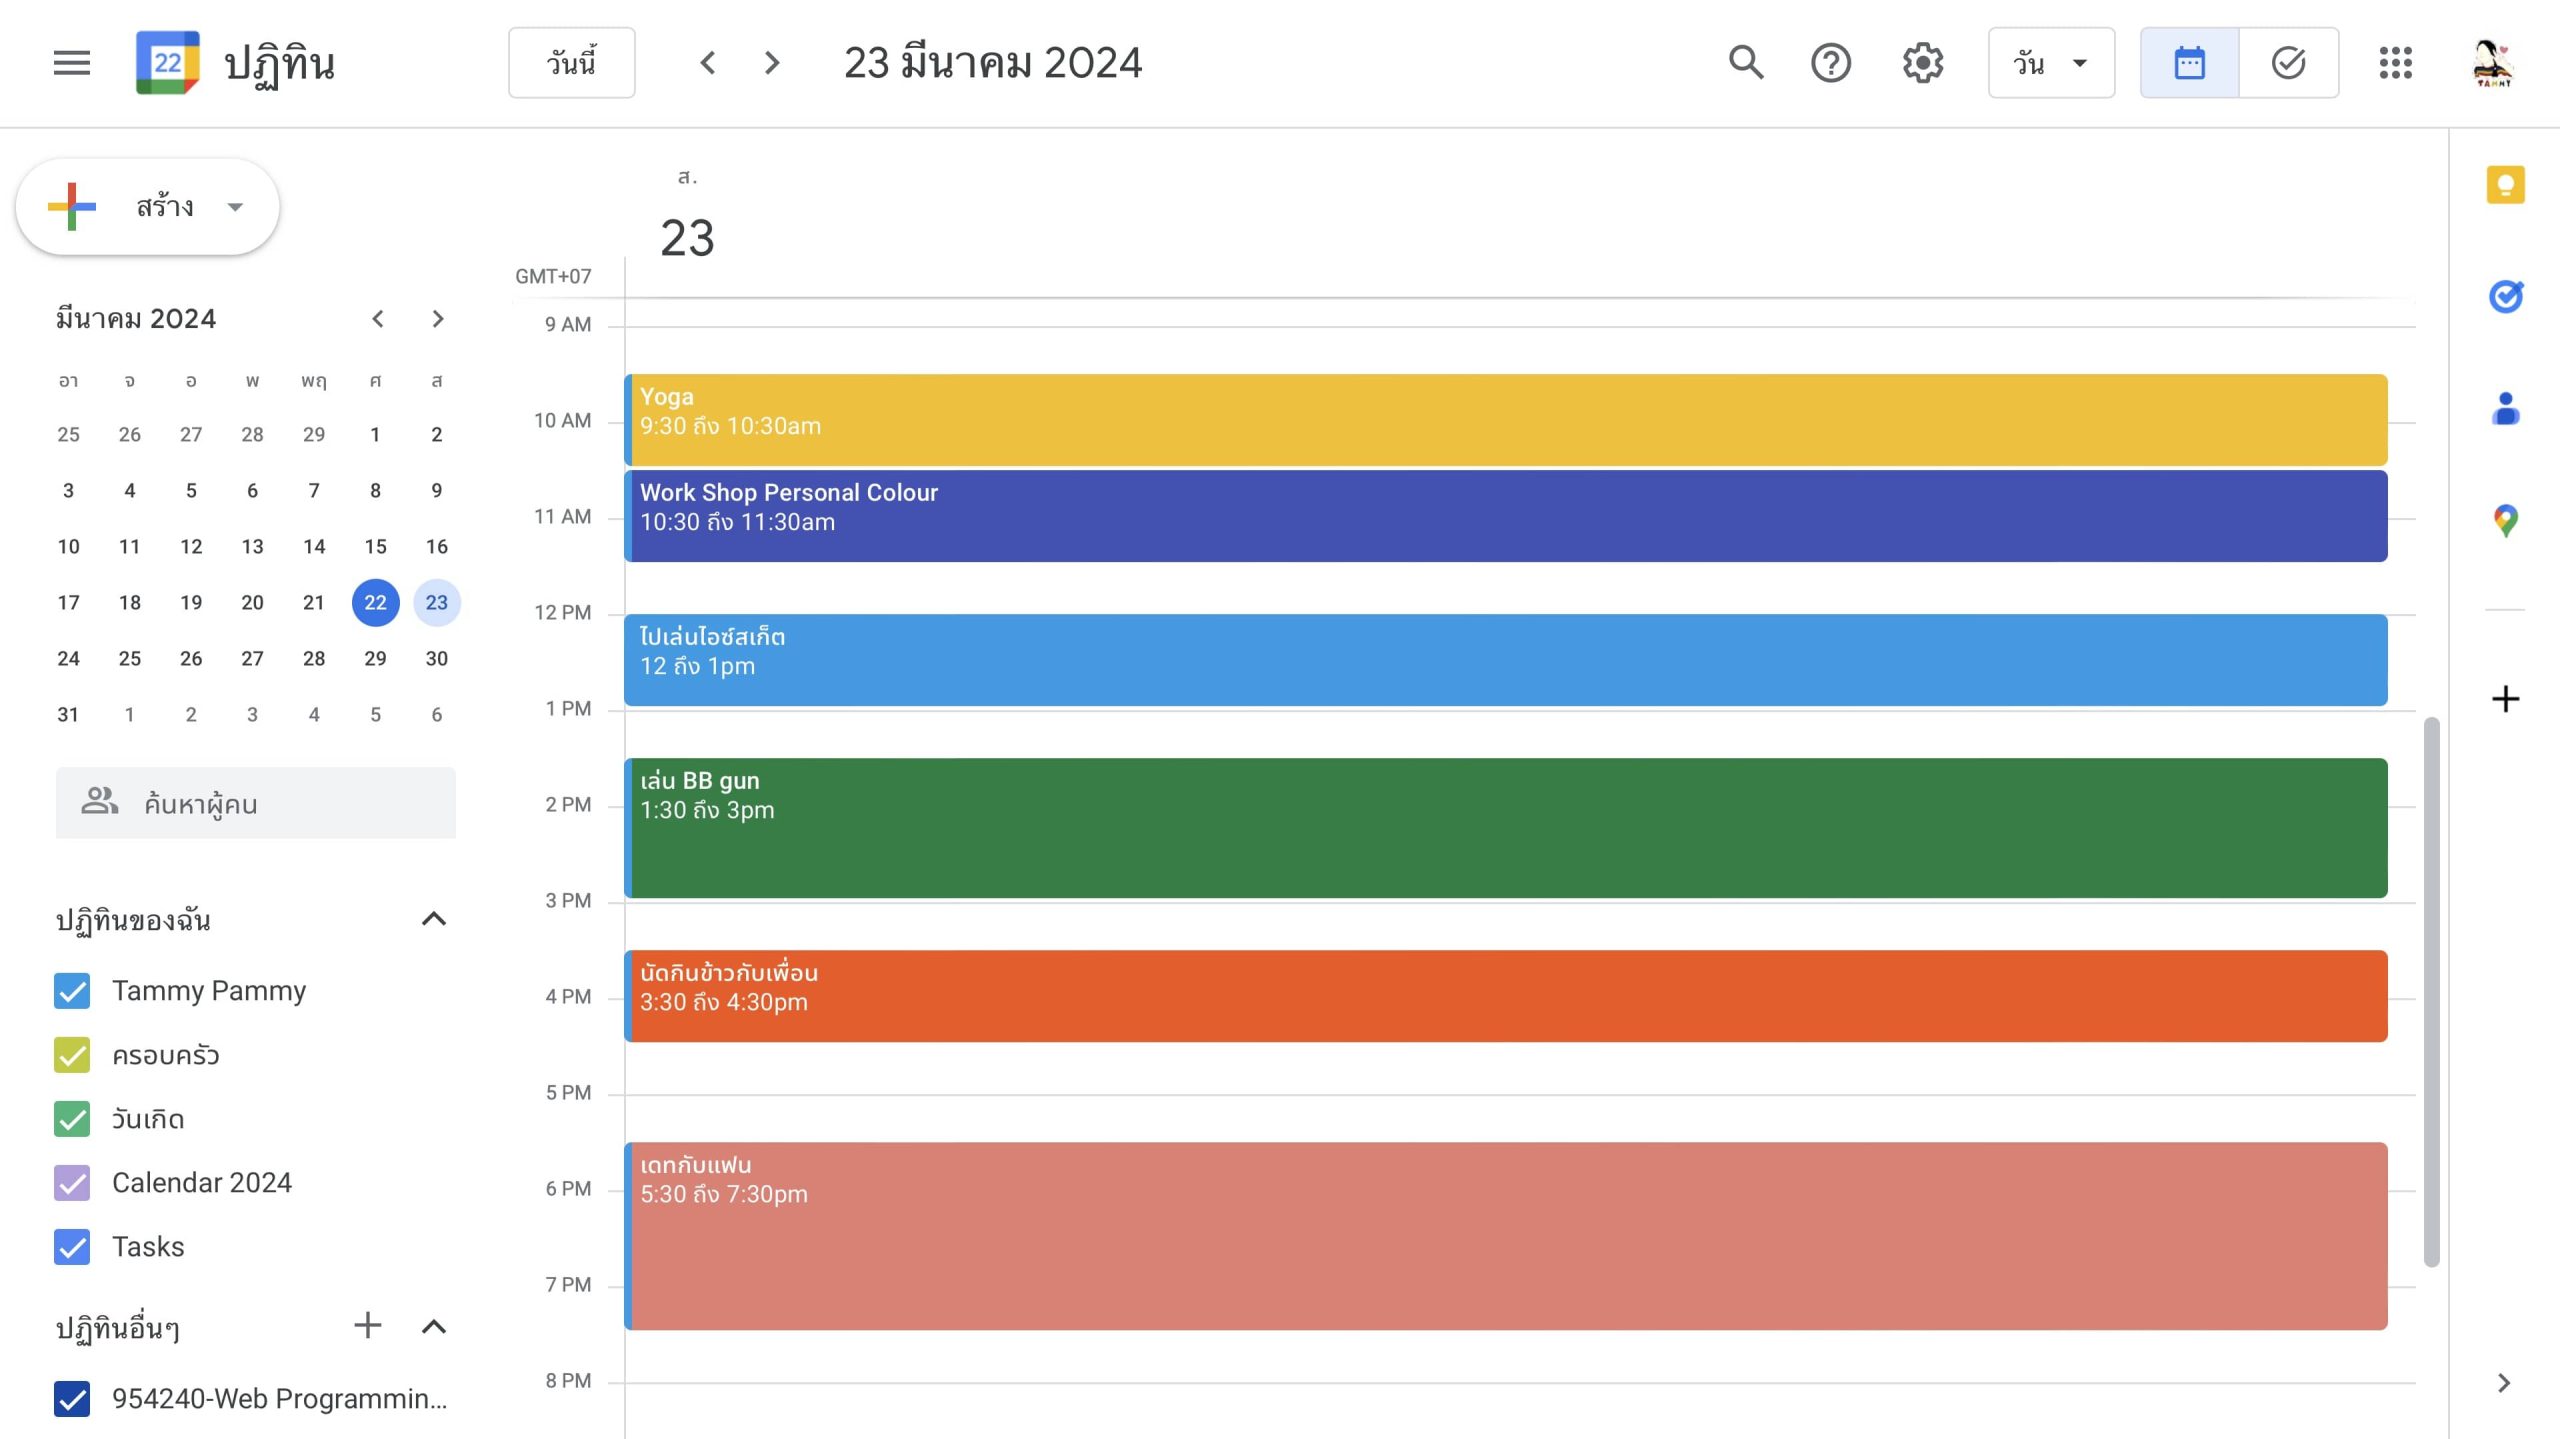Screen dimensions: 2560x1439
Task: Click the search magnifier icon
Action: pos(1746,63)
